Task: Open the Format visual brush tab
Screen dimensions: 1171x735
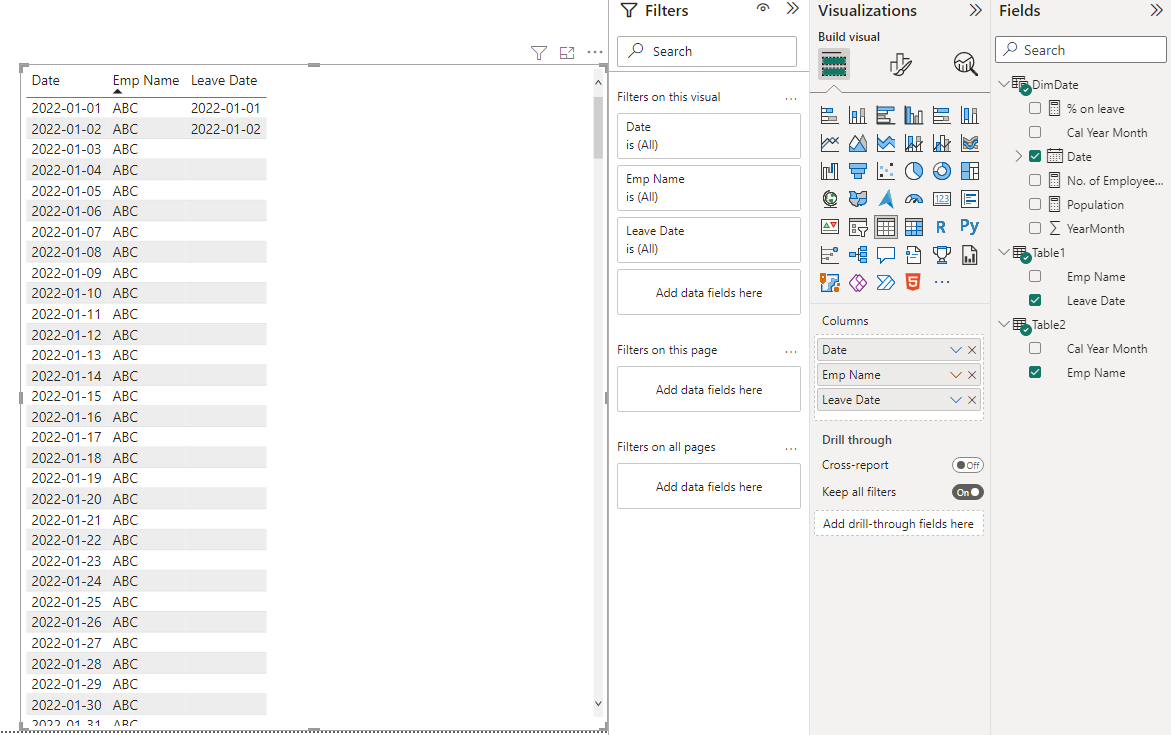Action: coord(900,64)
